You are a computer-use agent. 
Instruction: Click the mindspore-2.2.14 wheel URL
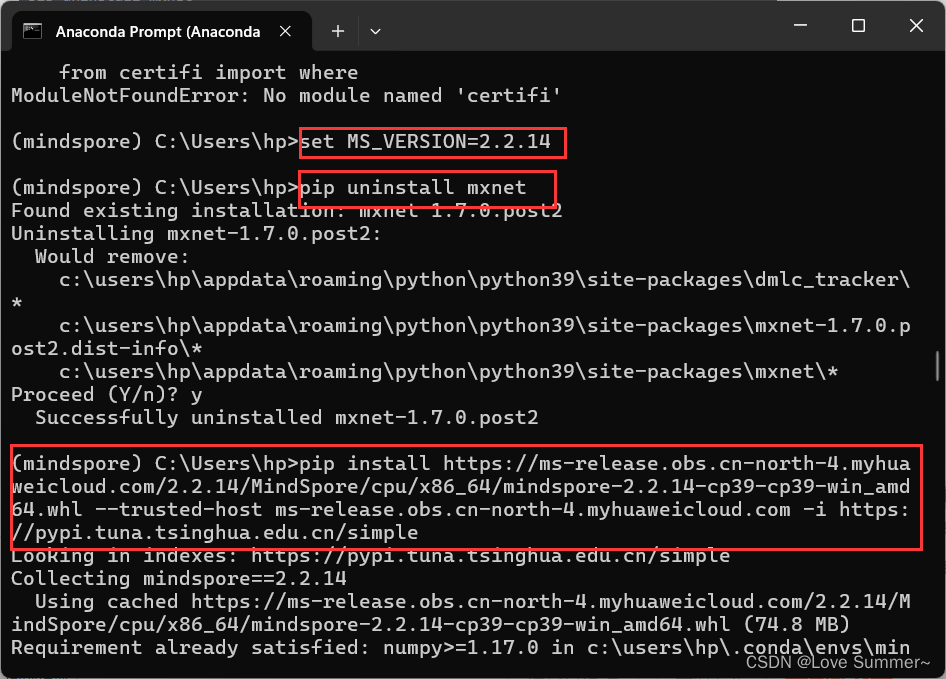[x=470, y=485]
